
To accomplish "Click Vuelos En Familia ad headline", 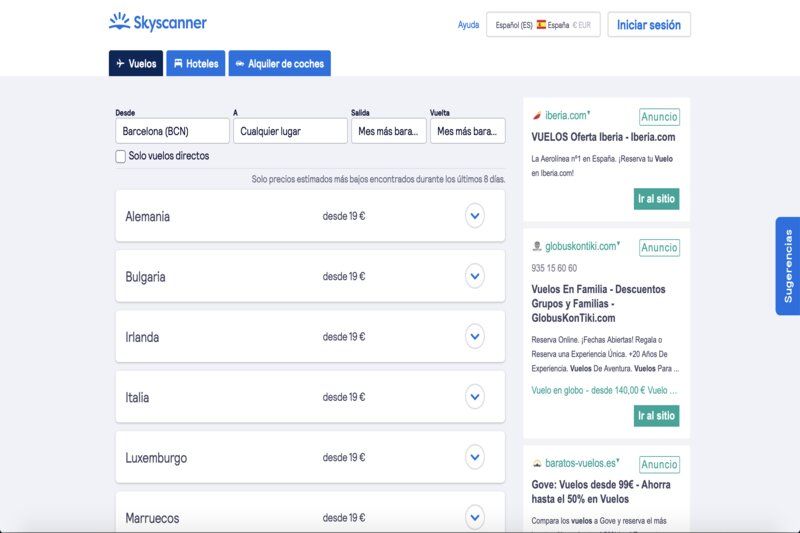I will point(598,303).
